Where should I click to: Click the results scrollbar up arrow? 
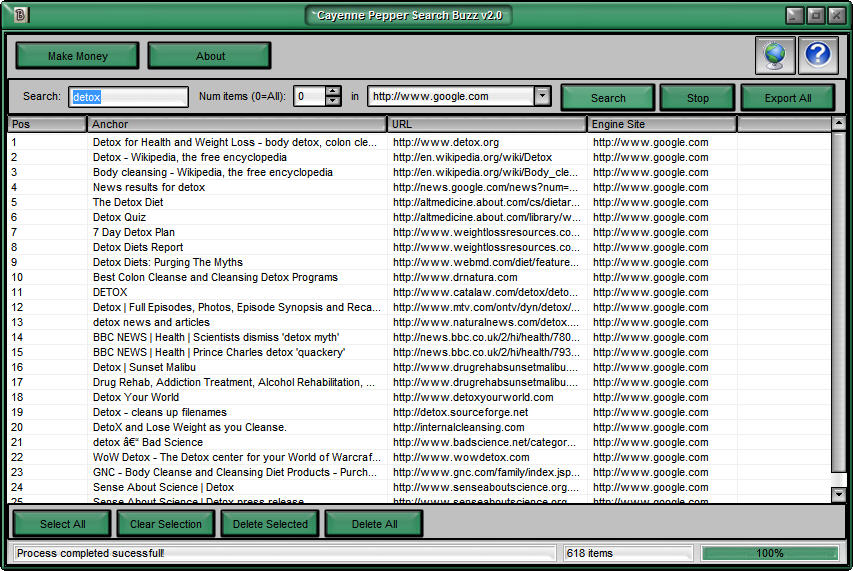coord(838,124)
